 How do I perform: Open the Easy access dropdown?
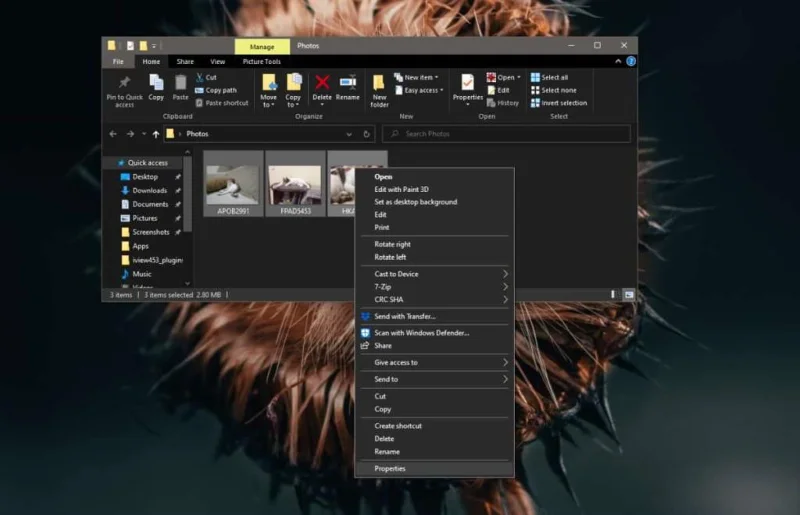point(419,90)
